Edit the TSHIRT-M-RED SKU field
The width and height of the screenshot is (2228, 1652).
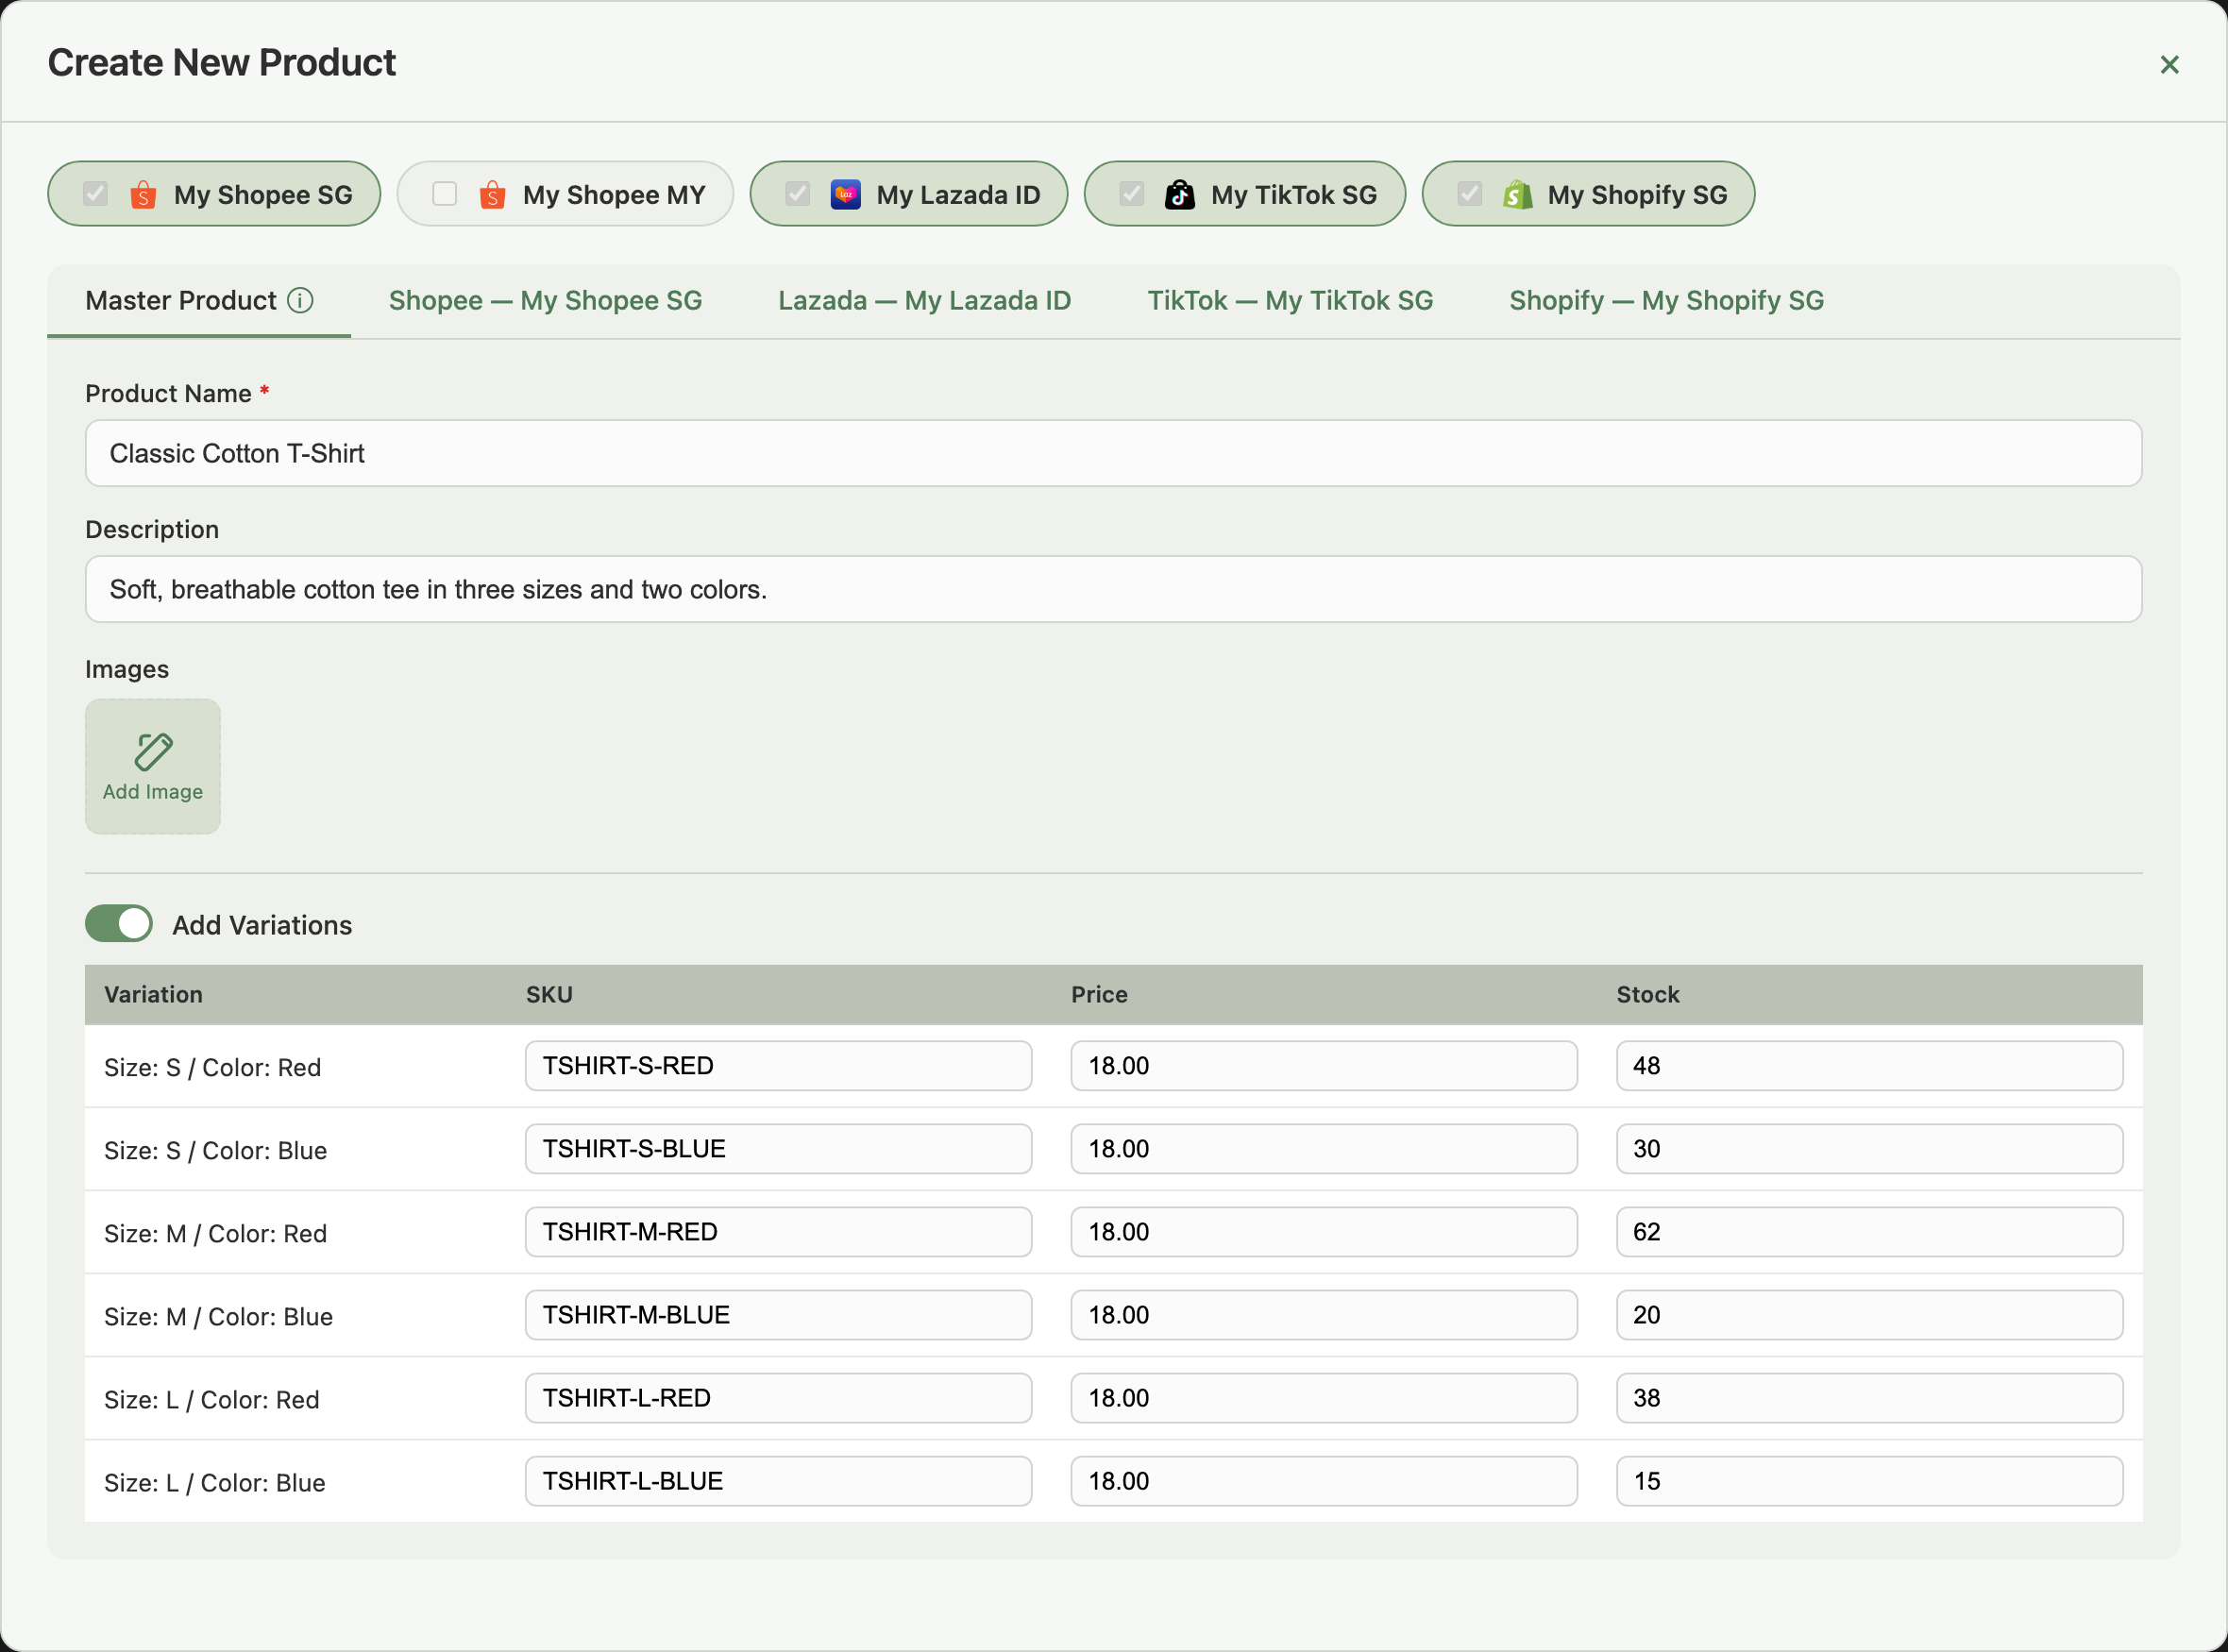[x=778, y=1232]
